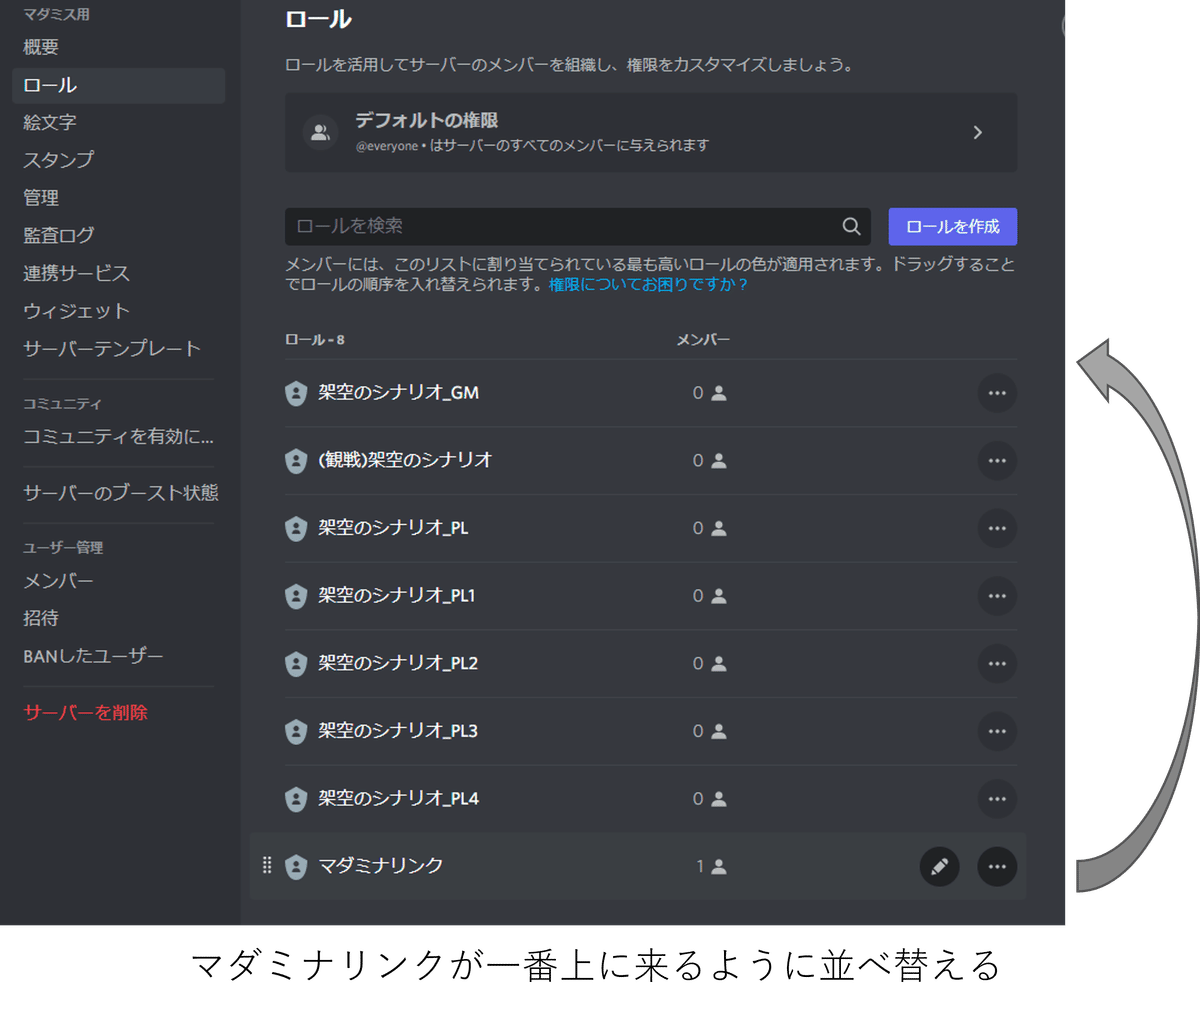The width and height of the screenshot is (1200, 1012).
Task: Open more options for 架空のシナリオ_PL1 role
Action: 997,596
